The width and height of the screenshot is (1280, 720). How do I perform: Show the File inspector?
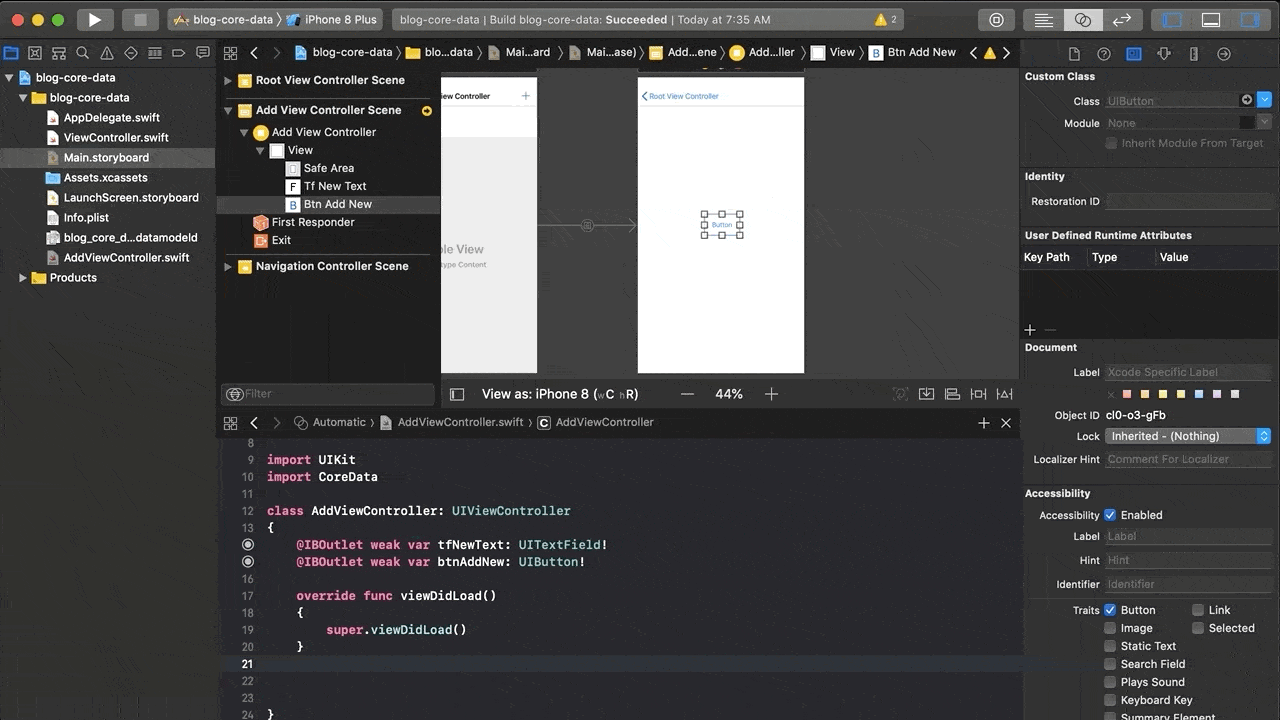pos(1074,54)
